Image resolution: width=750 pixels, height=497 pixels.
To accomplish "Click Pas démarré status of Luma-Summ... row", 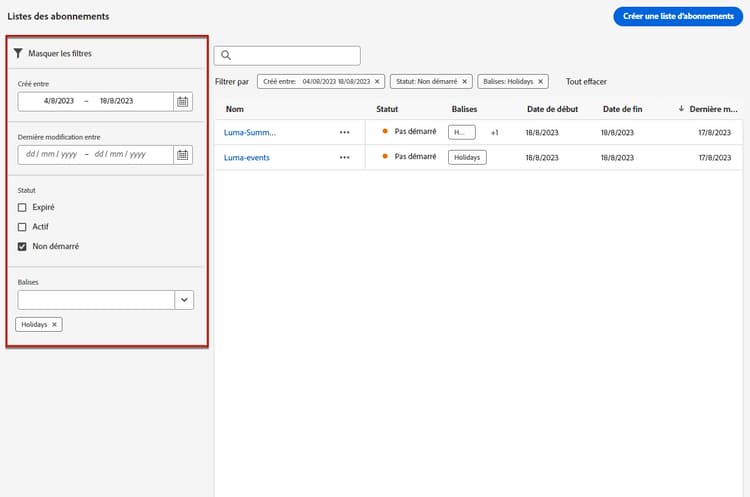I will click(415, 131).
